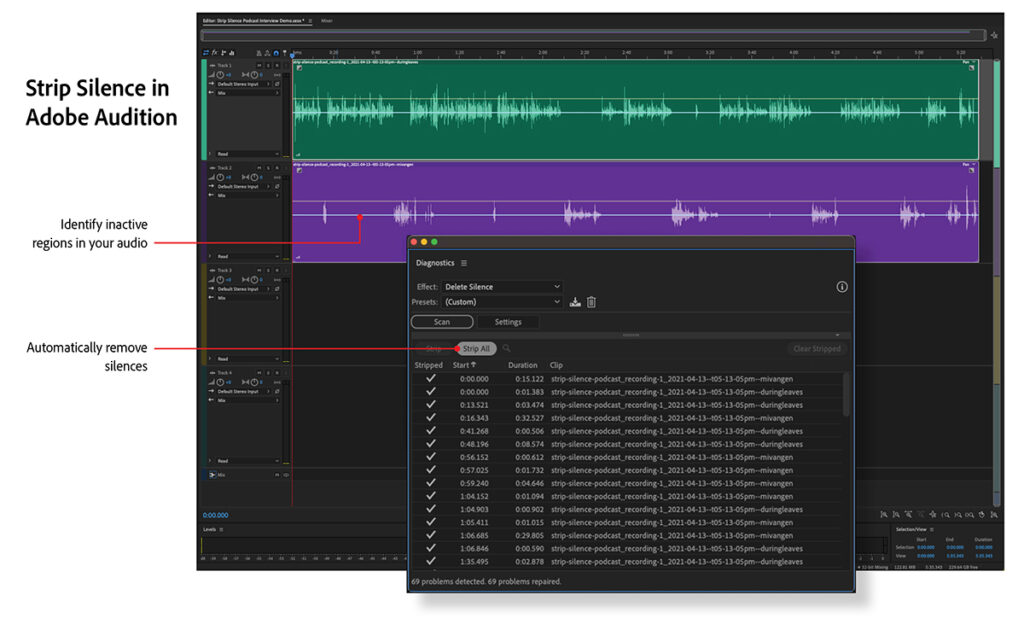The height and width of the screenshot is (618, 1024).
Task: Click the zoom navigator bar above timeline
Action: click(x=593, y=35)
